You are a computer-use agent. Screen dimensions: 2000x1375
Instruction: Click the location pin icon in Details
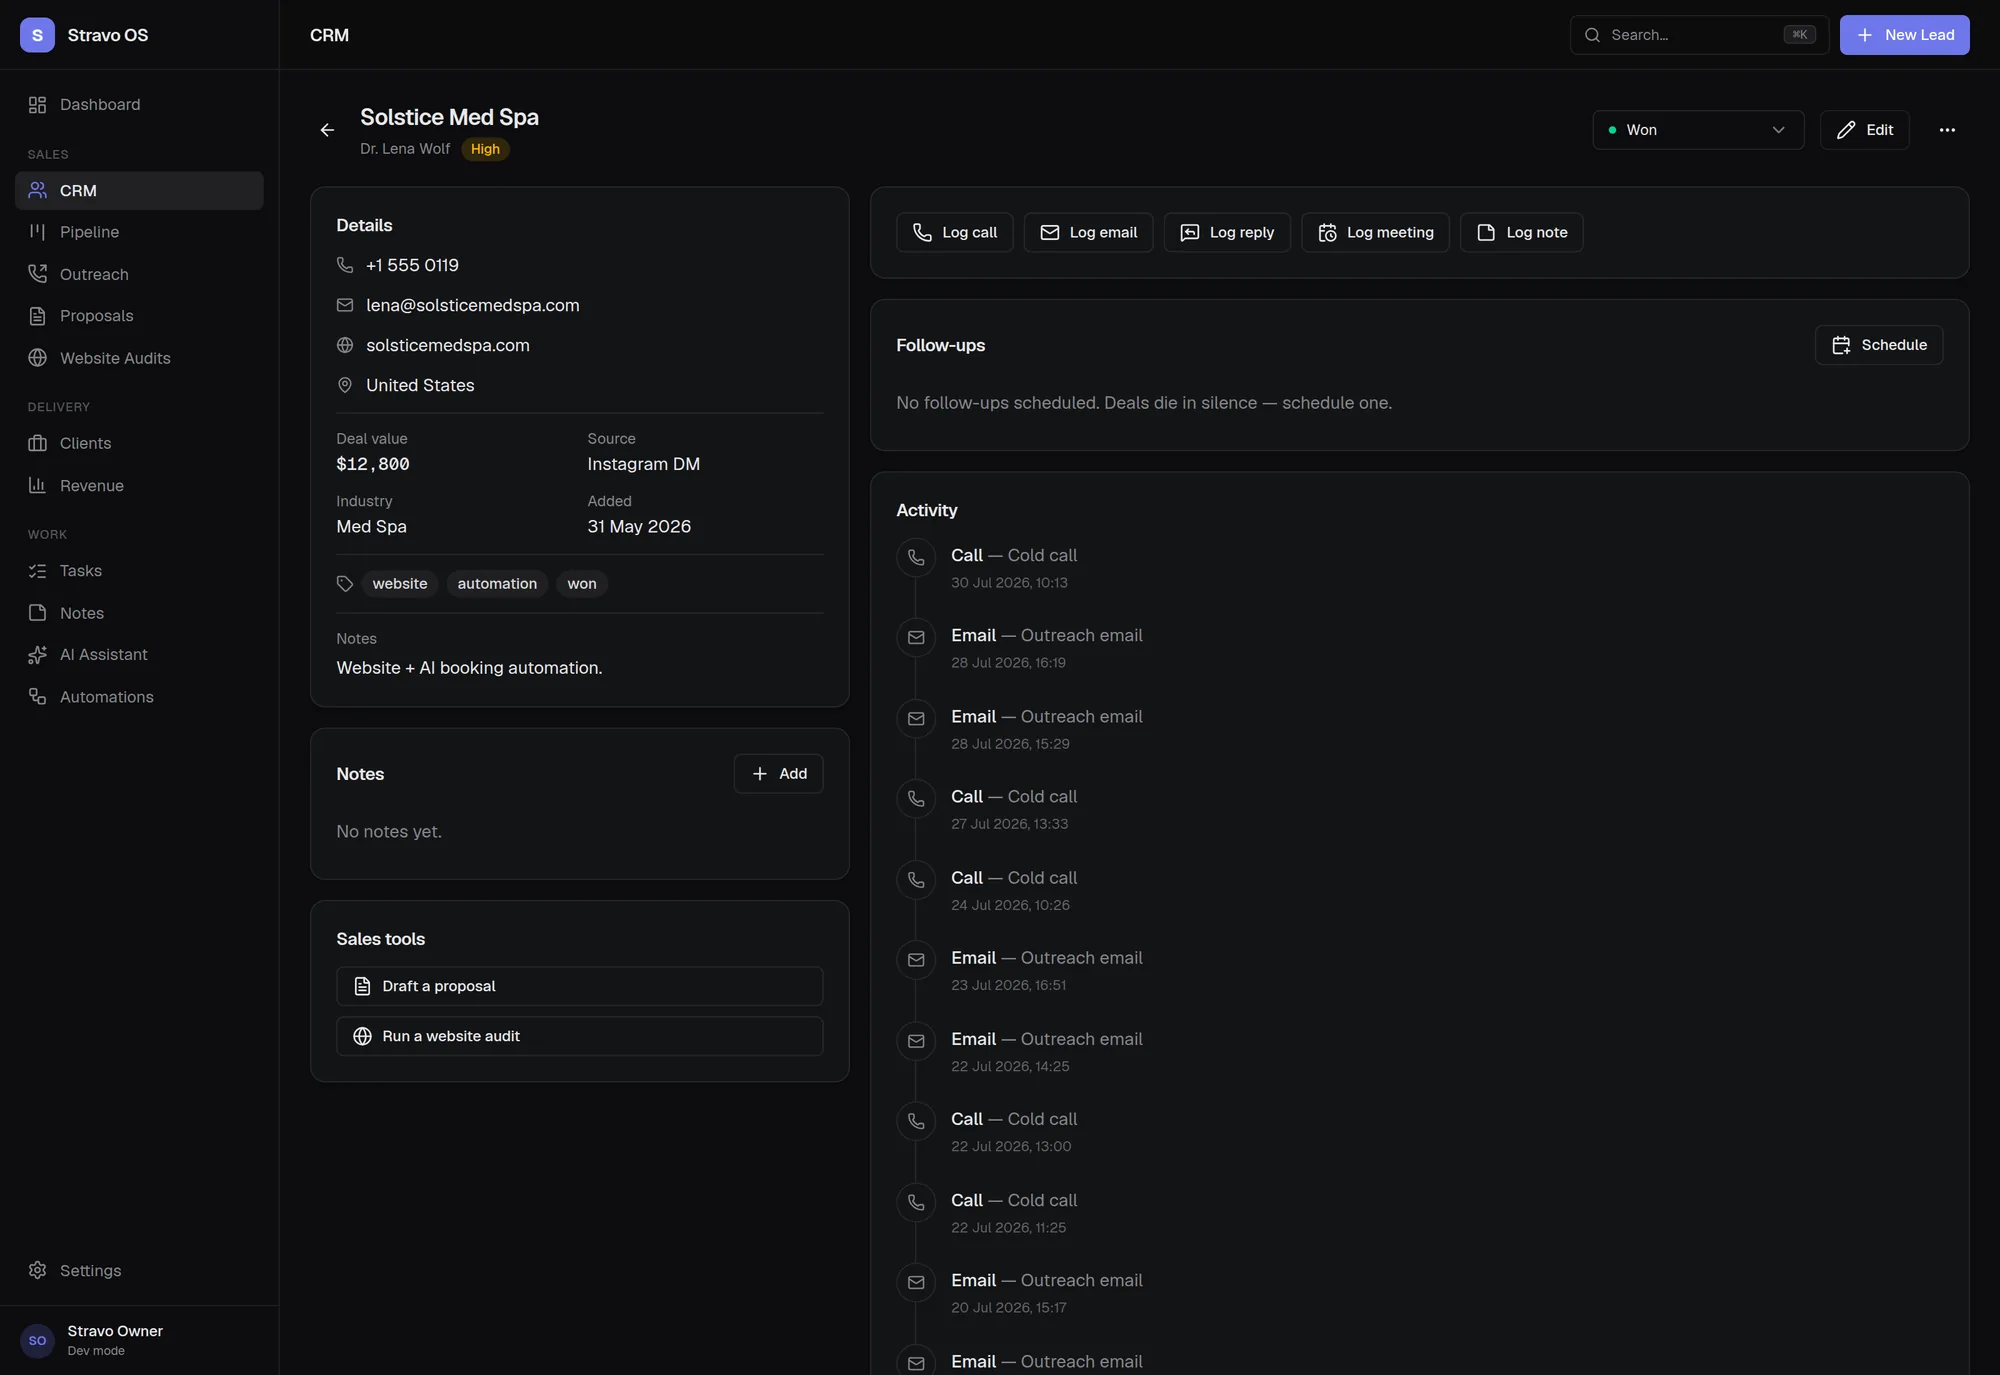click(x=345, y=385)
